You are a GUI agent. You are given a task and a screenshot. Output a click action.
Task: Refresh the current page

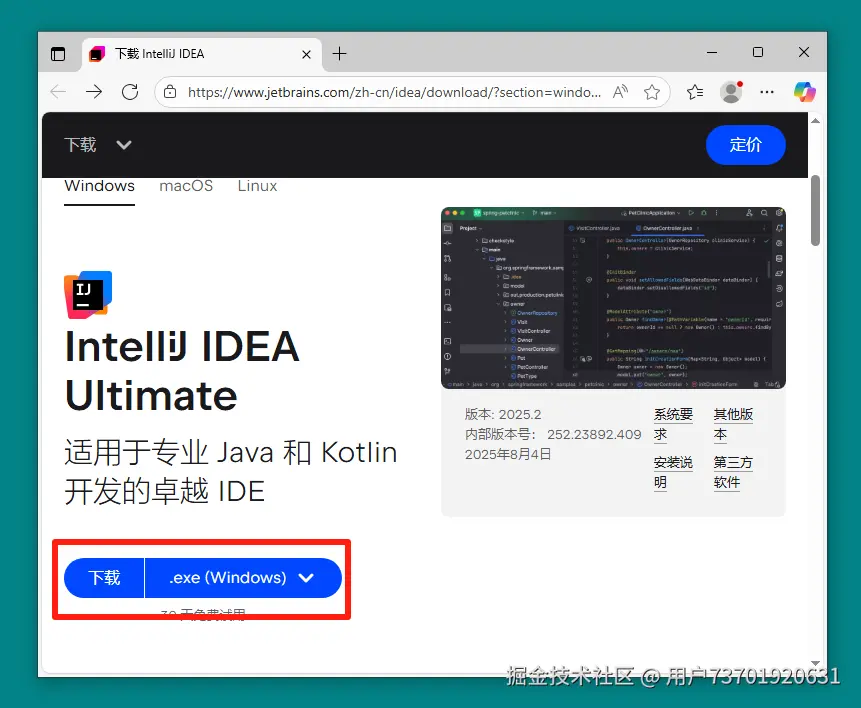[x=130, y=92]
